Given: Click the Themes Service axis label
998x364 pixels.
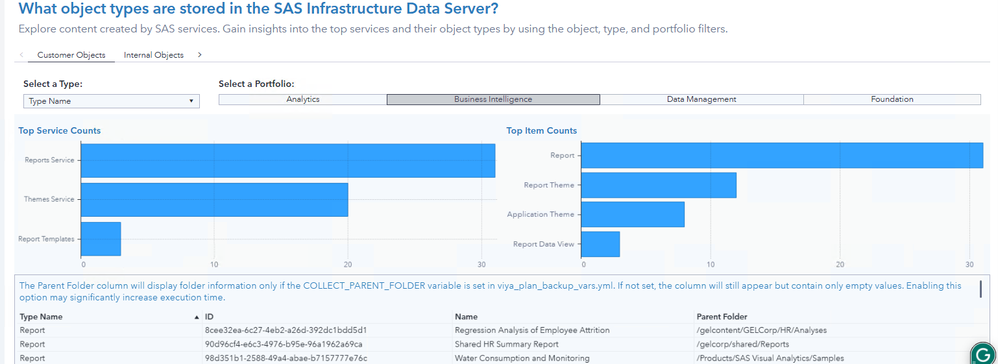Looking at the screenshot, I should [x=49, y=200].
